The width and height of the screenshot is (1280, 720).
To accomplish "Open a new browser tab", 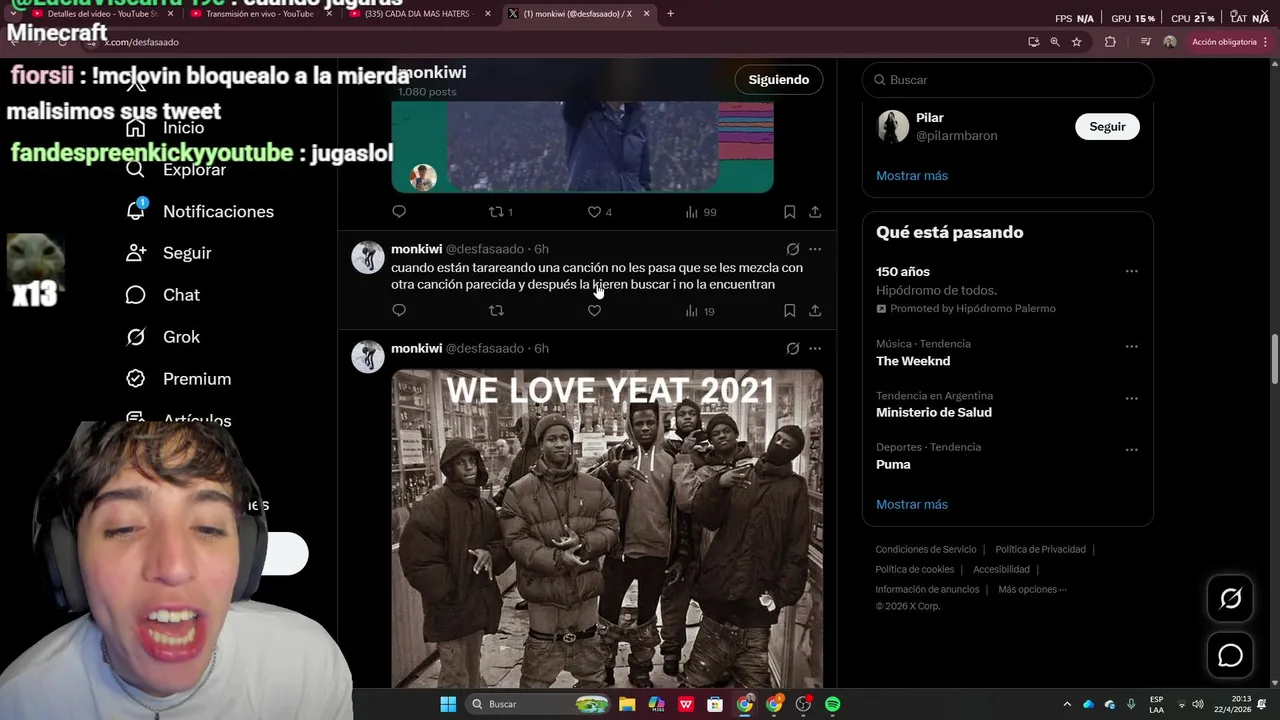I will click(x=670, y=14).
